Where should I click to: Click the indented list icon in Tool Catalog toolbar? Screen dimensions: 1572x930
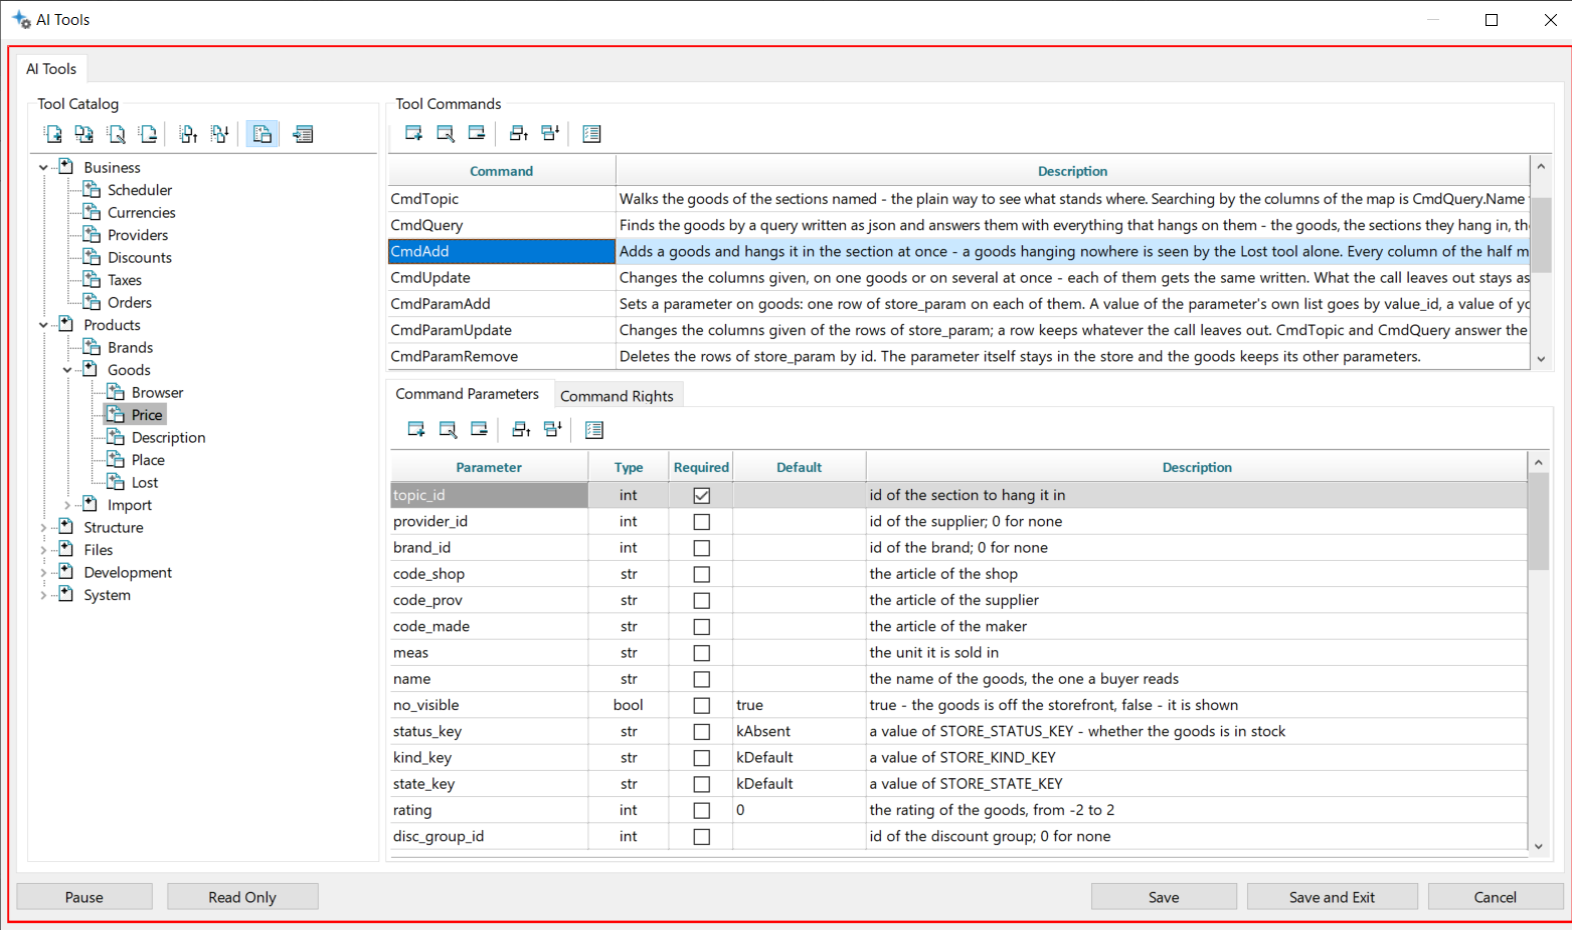303,134
